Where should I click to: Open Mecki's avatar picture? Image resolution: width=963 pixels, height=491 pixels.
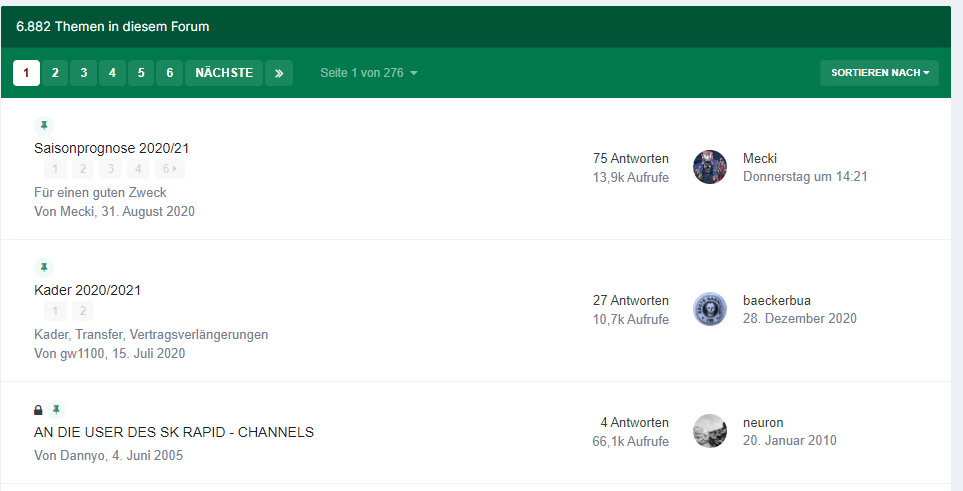click(709, 167)
